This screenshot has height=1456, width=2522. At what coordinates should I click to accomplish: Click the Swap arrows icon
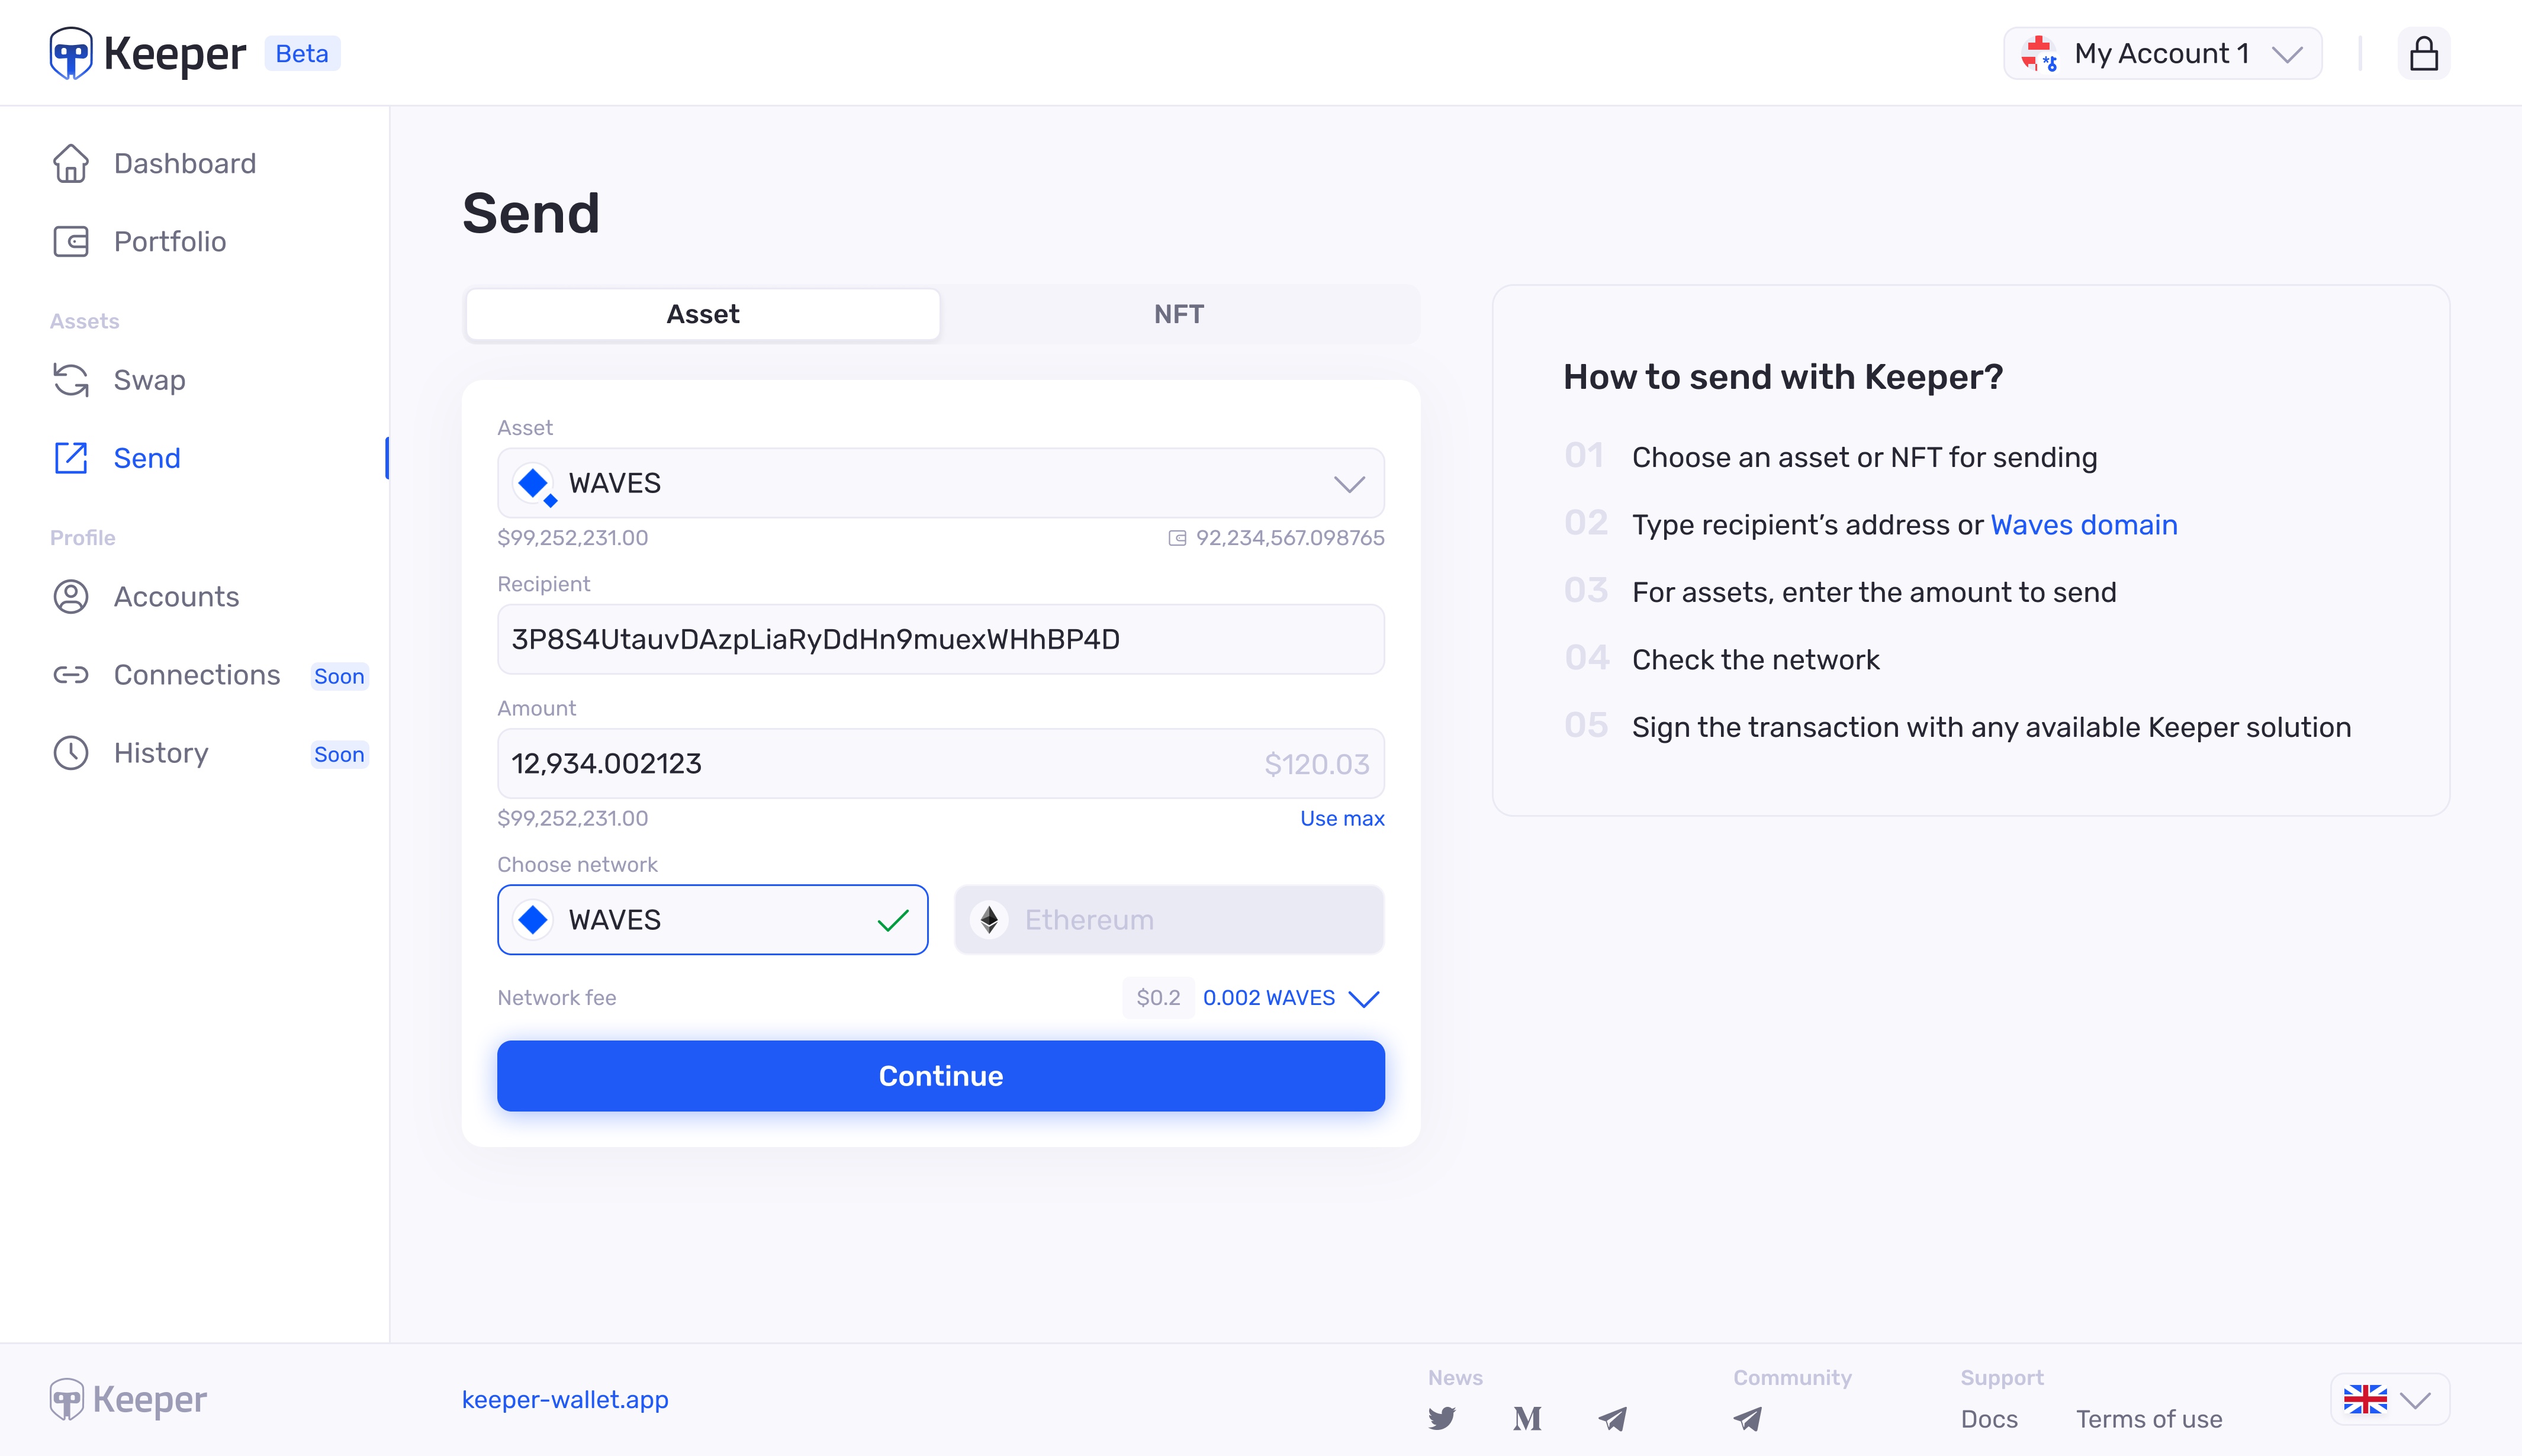(x=71, y=380)
